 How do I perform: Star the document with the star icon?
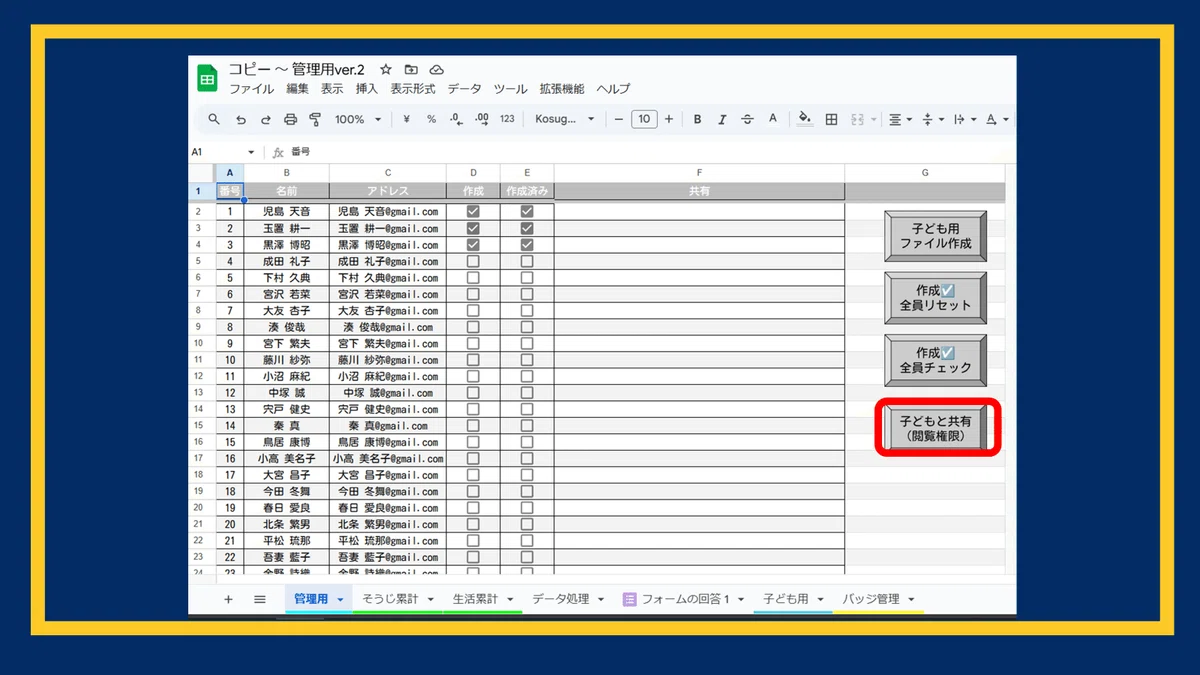(x=386, y=70)
